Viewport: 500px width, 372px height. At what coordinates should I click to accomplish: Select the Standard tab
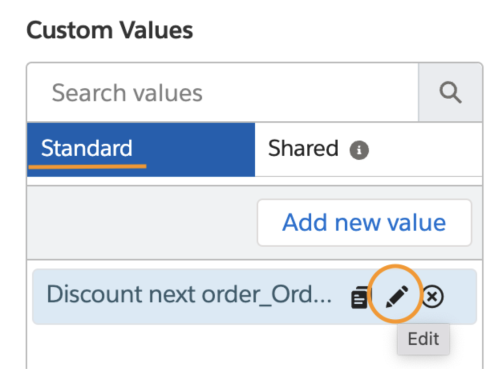point(141,149)
